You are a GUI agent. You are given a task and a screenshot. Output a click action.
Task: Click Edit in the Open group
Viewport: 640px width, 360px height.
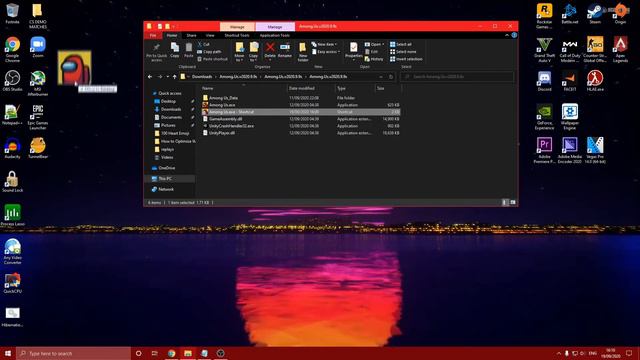pos(371,52)
